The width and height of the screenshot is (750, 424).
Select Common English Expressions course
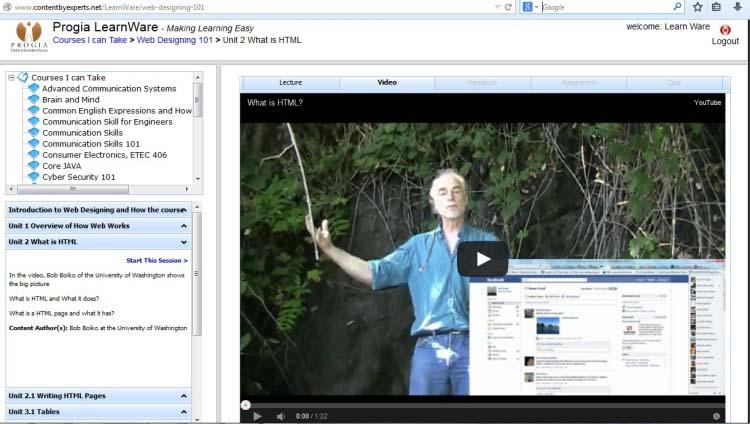coord(117,111)
